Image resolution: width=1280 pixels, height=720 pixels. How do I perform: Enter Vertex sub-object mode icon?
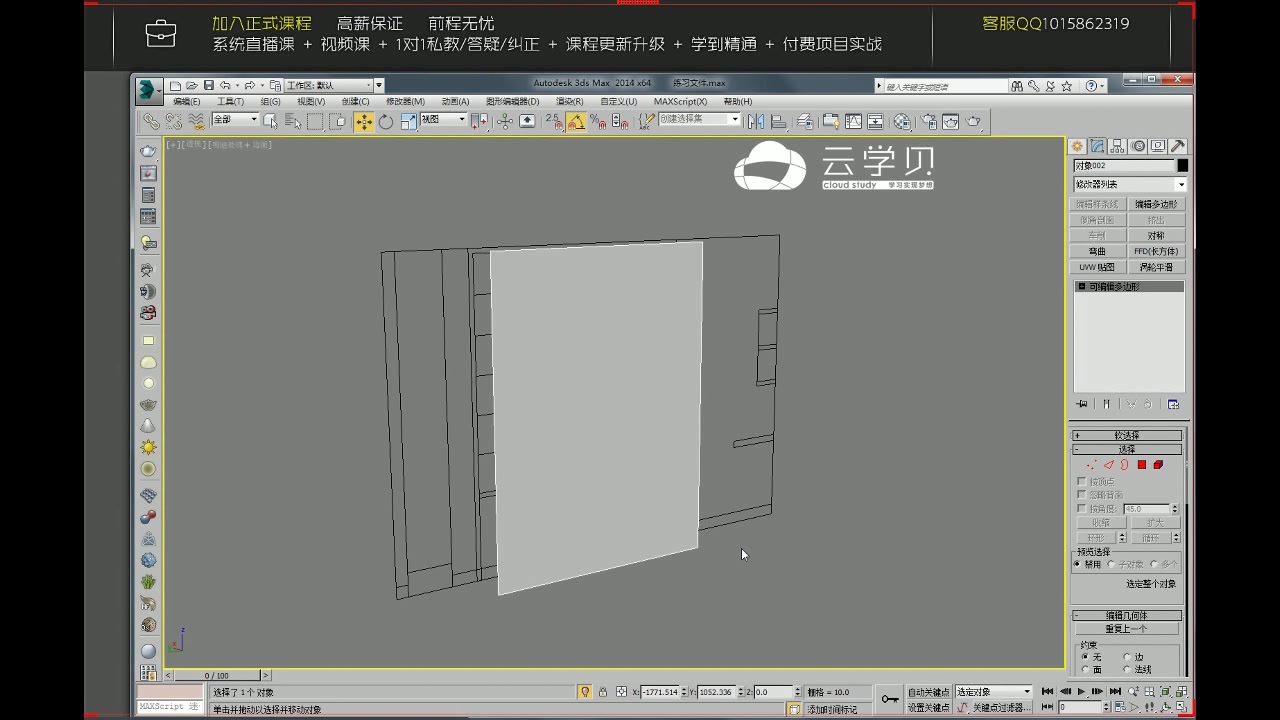[x=1091, y=465]
